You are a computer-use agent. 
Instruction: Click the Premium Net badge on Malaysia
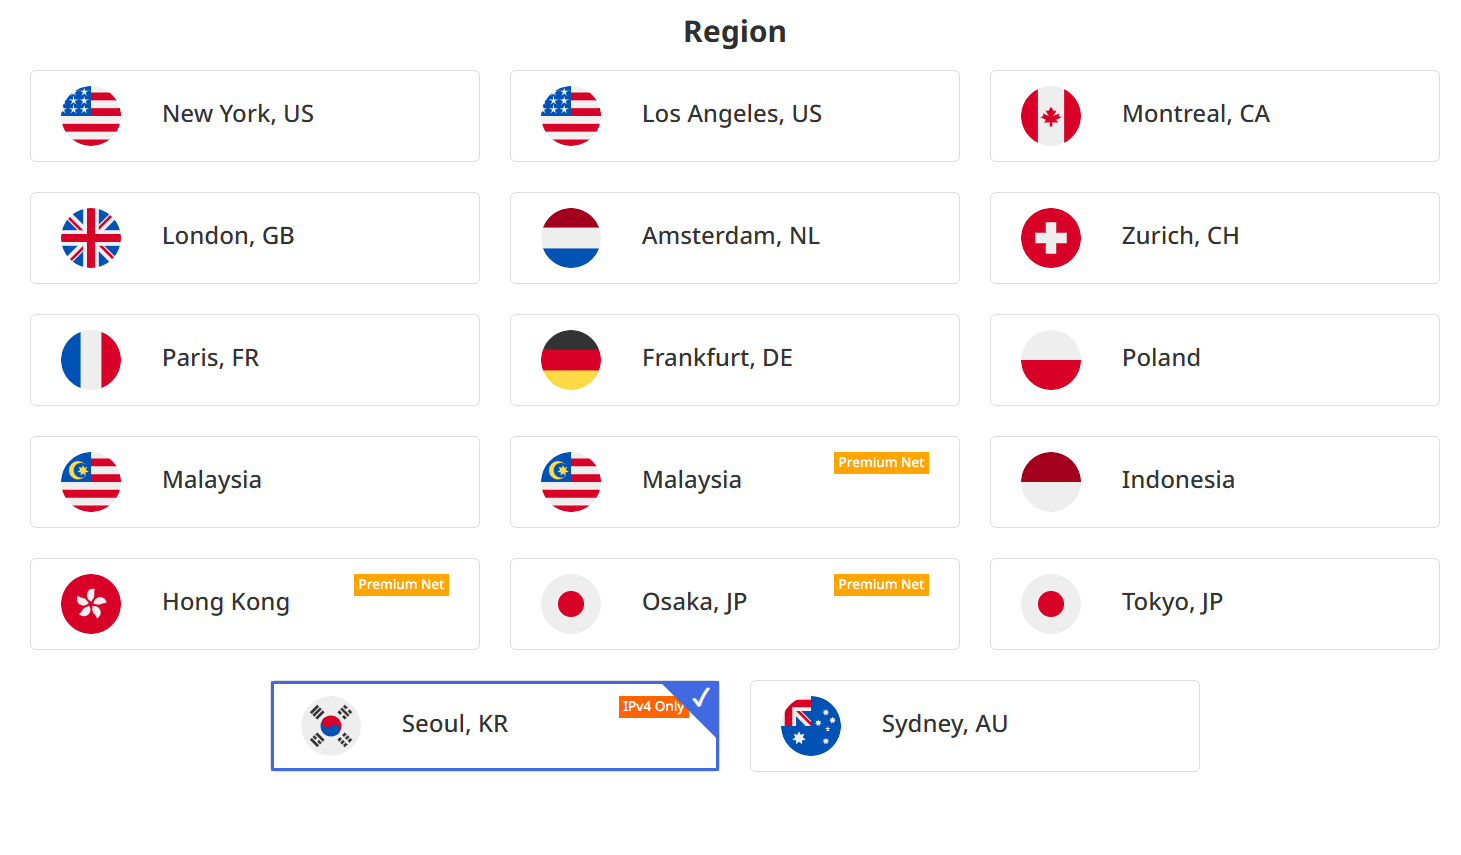click(881, 463)
